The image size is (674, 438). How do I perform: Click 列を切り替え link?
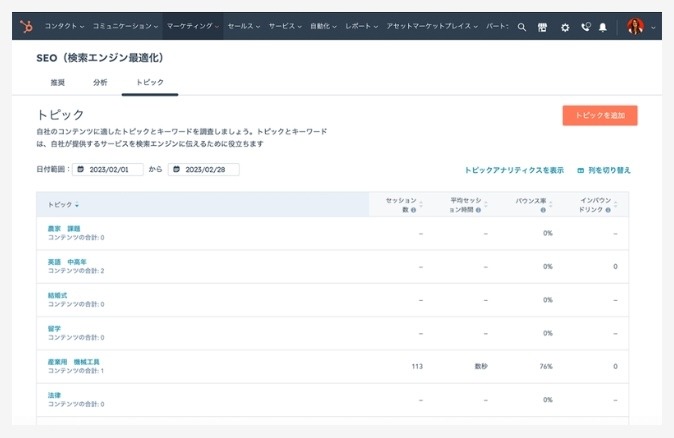604,170
